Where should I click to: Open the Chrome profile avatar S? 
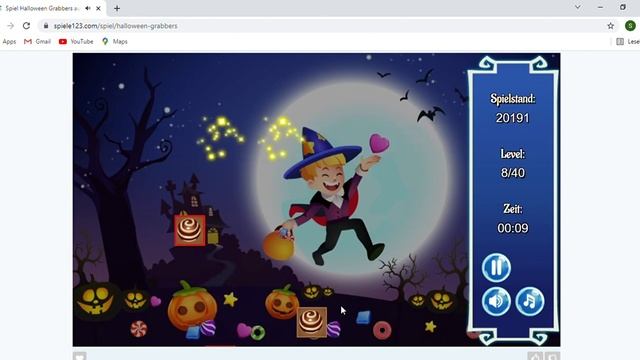point(631,26)
